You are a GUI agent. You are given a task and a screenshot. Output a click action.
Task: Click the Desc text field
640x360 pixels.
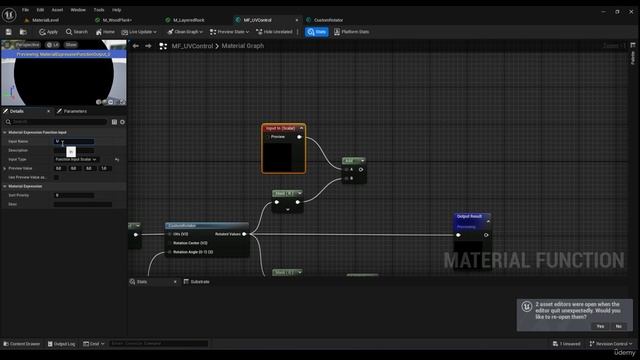83,204
